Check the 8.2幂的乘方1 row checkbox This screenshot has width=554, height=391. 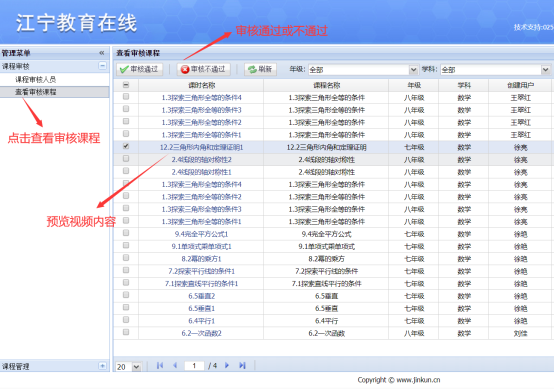point(126,258)
